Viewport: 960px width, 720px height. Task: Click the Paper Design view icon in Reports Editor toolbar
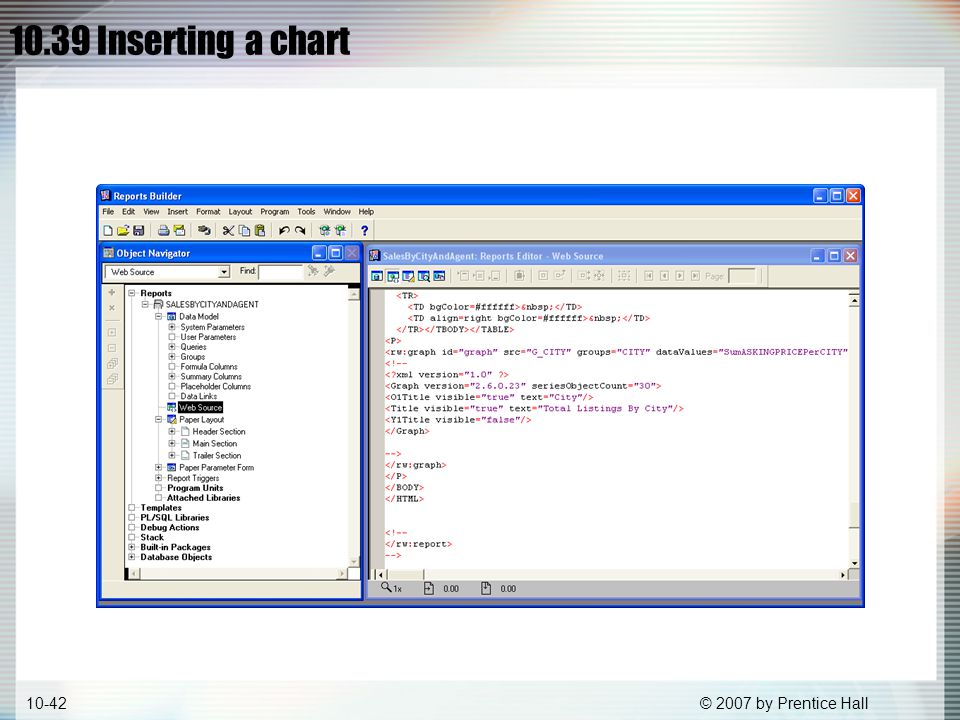click(x=424, y=276)
